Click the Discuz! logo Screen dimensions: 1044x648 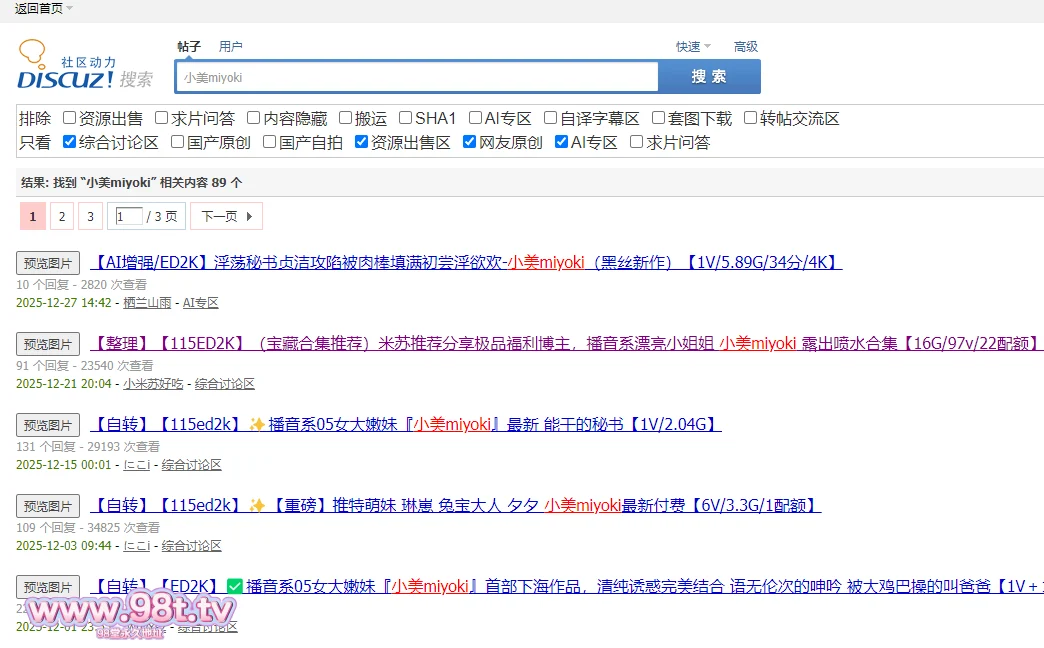tap(85, 67)
